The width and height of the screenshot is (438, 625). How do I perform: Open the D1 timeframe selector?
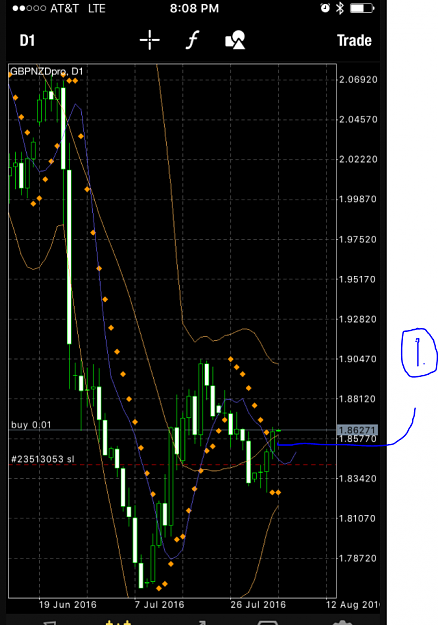27,41
